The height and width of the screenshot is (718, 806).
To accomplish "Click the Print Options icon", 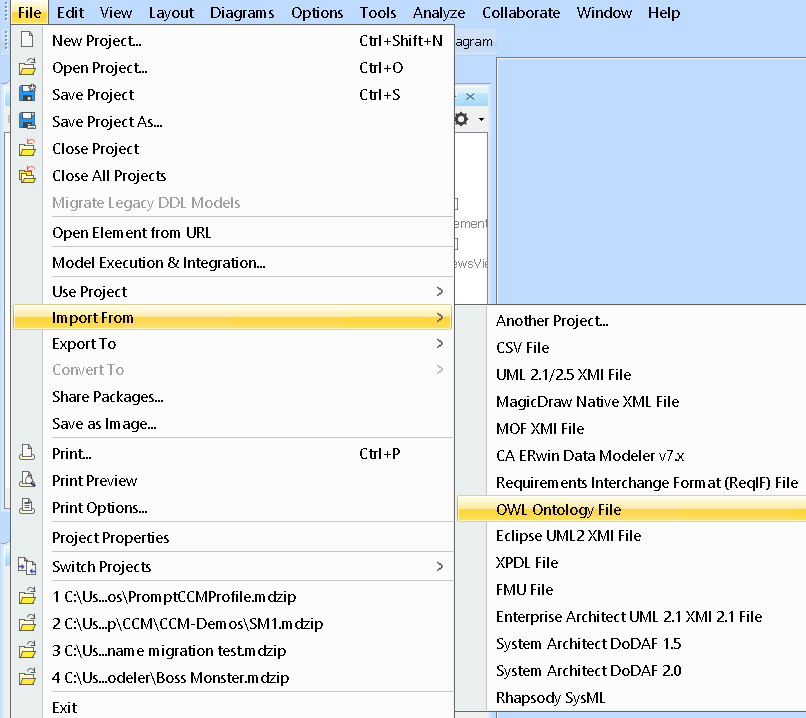I will [x=27, y=508].
